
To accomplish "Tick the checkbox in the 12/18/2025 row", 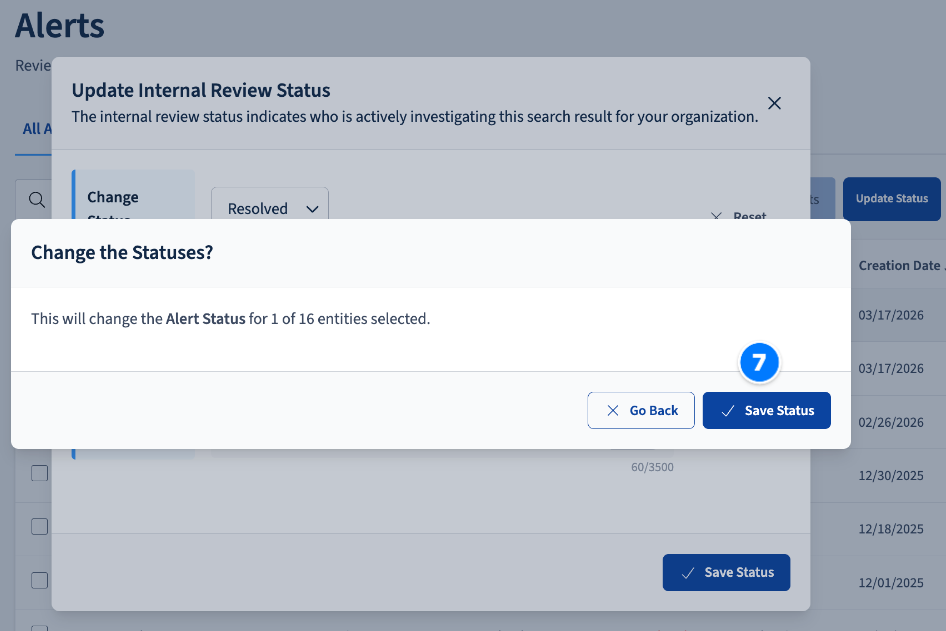I will tap(40, 526).
